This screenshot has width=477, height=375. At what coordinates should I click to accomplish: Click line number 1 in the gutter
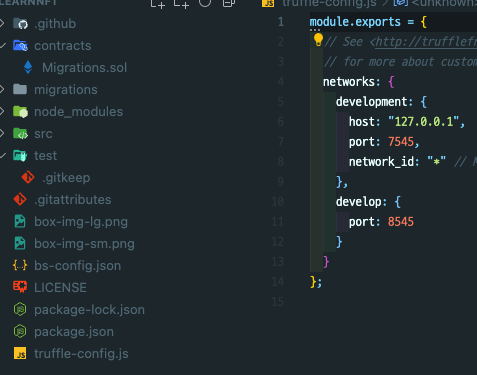pyautogui.click(x=281, y=22)
